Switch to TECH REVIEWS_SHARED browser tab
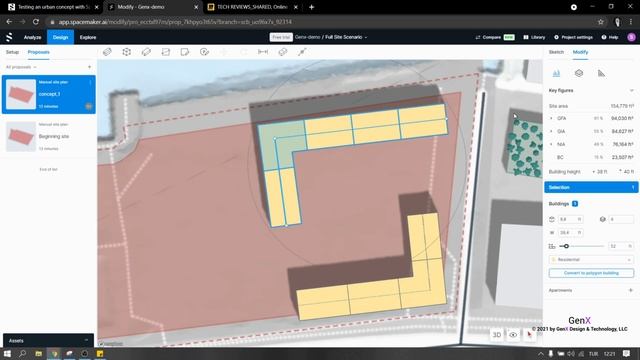640x360 pixels. tap(253, 7)
